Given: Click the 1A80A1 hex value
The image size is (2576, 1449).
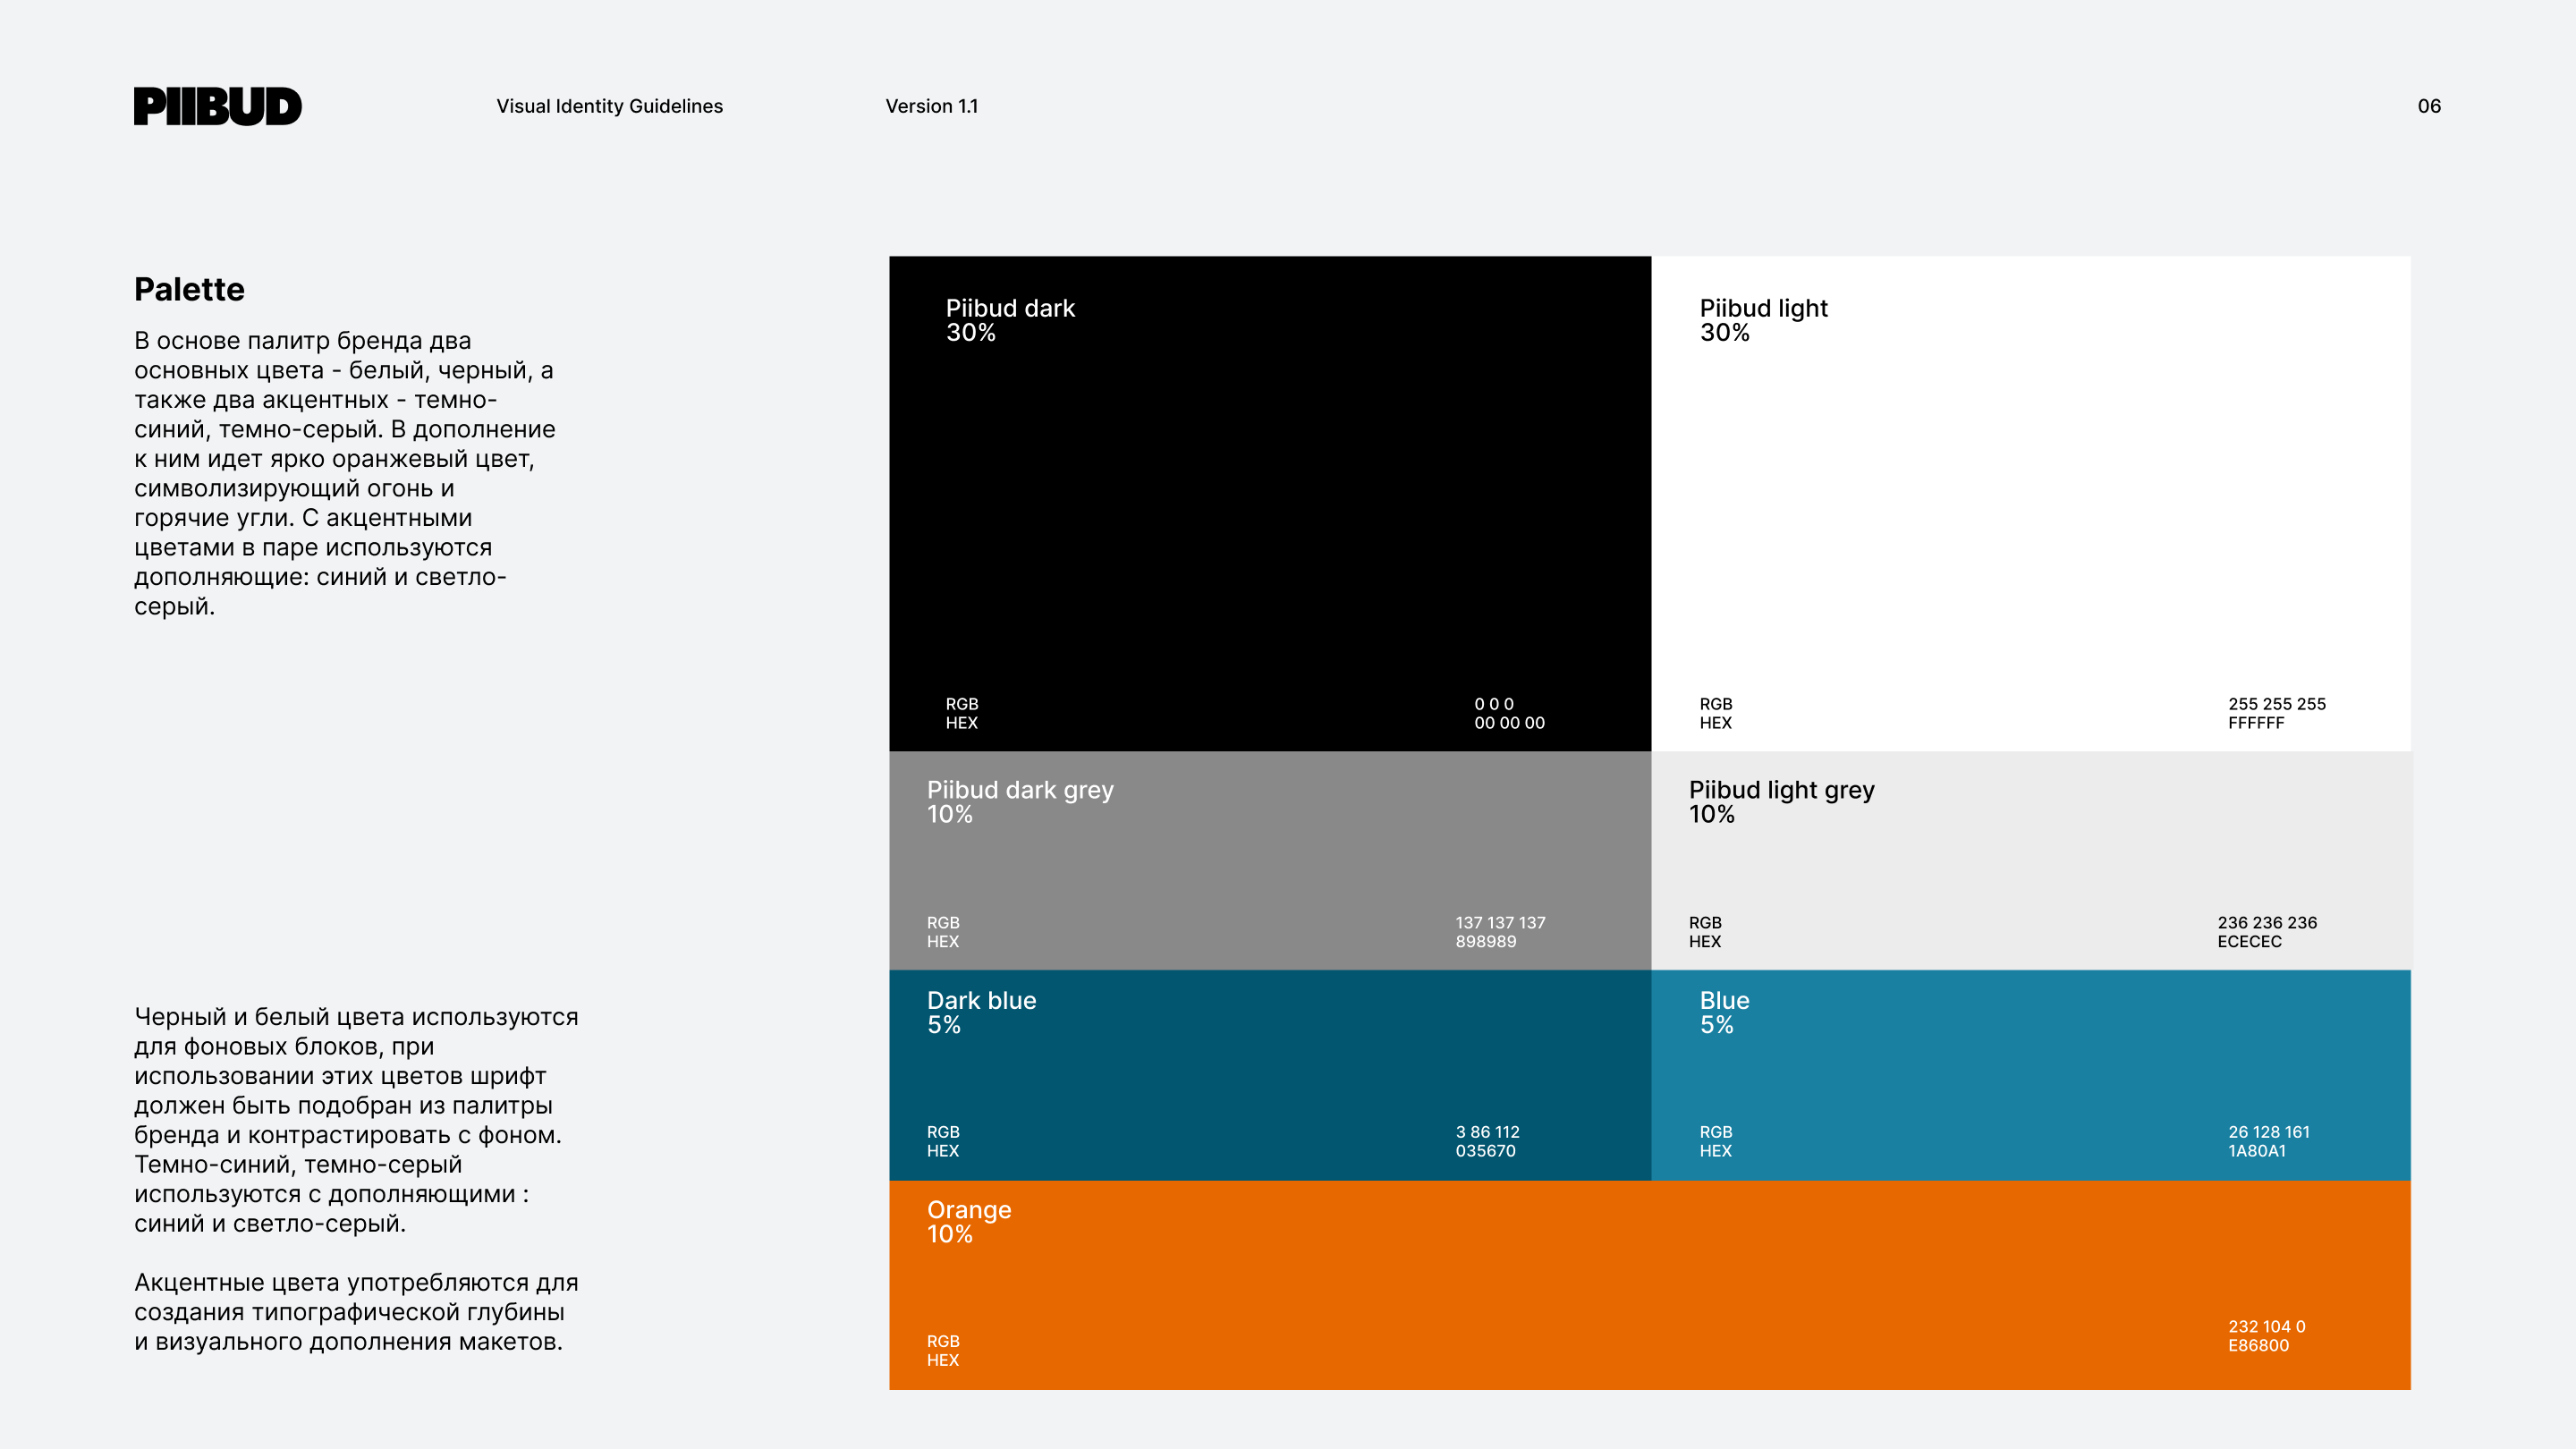Looking at the screenshot, I should click(2256, 1150).
